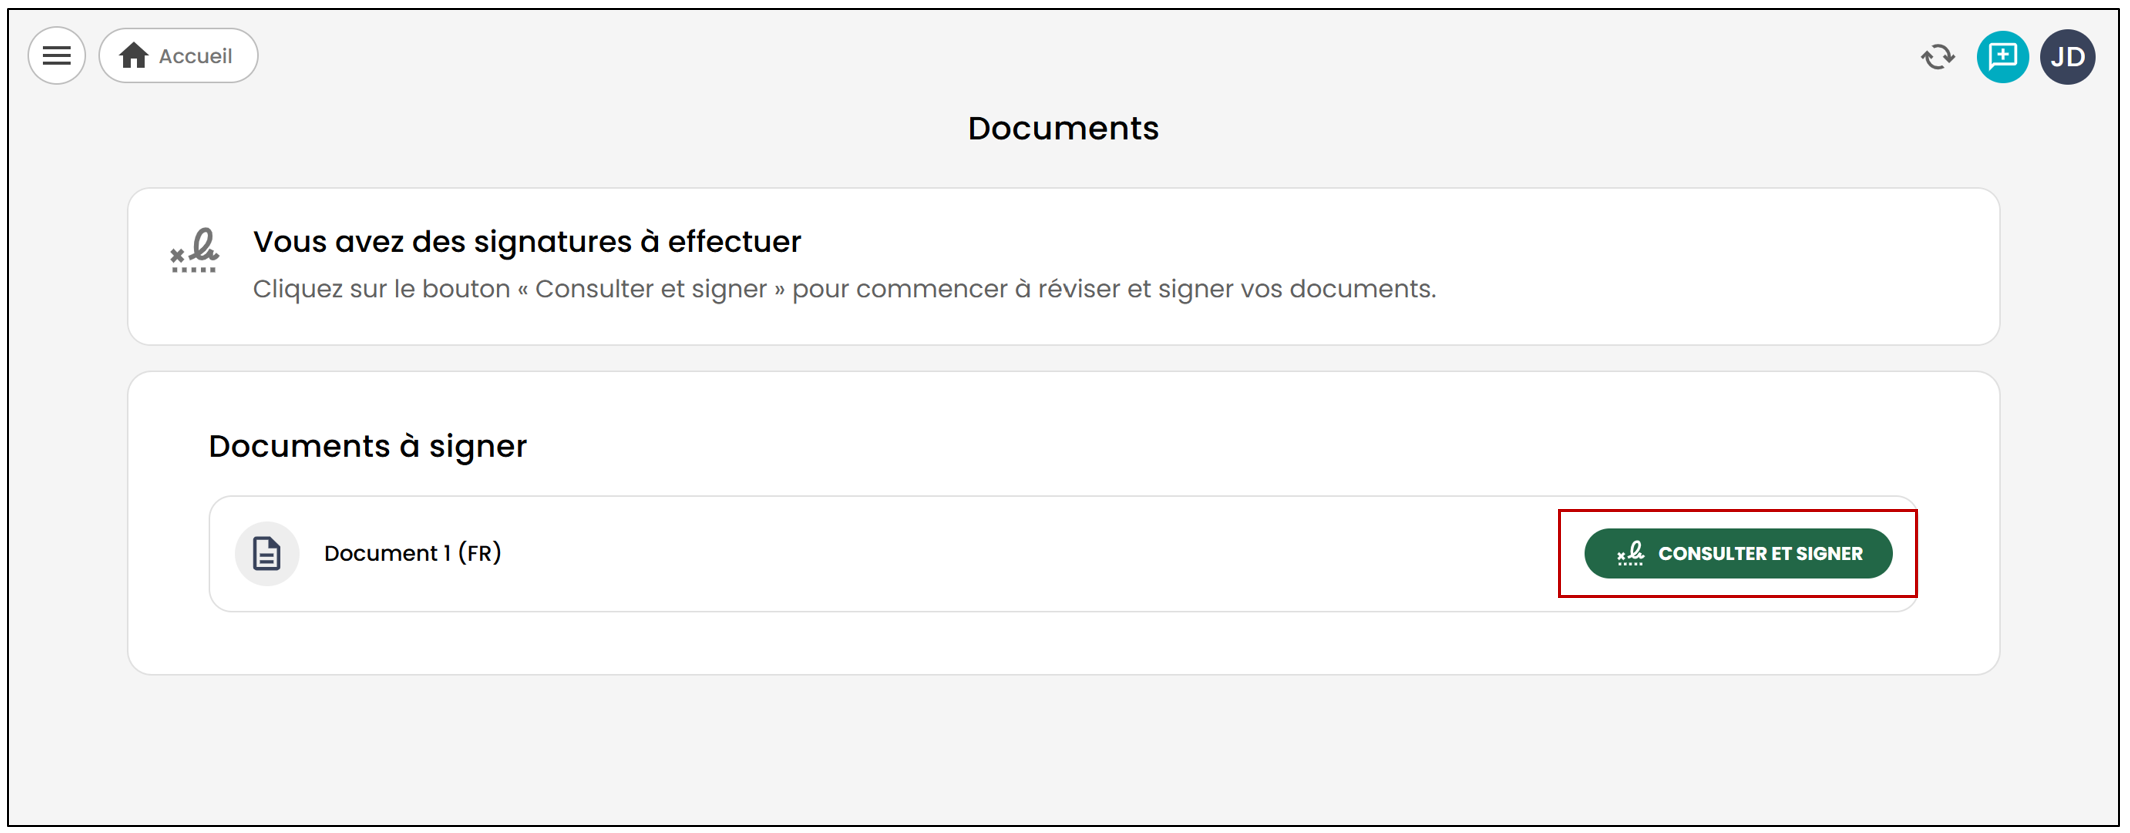Click the Consulter et signer button text
This screenshot has height=833, width=2130.
[1760, 553]
